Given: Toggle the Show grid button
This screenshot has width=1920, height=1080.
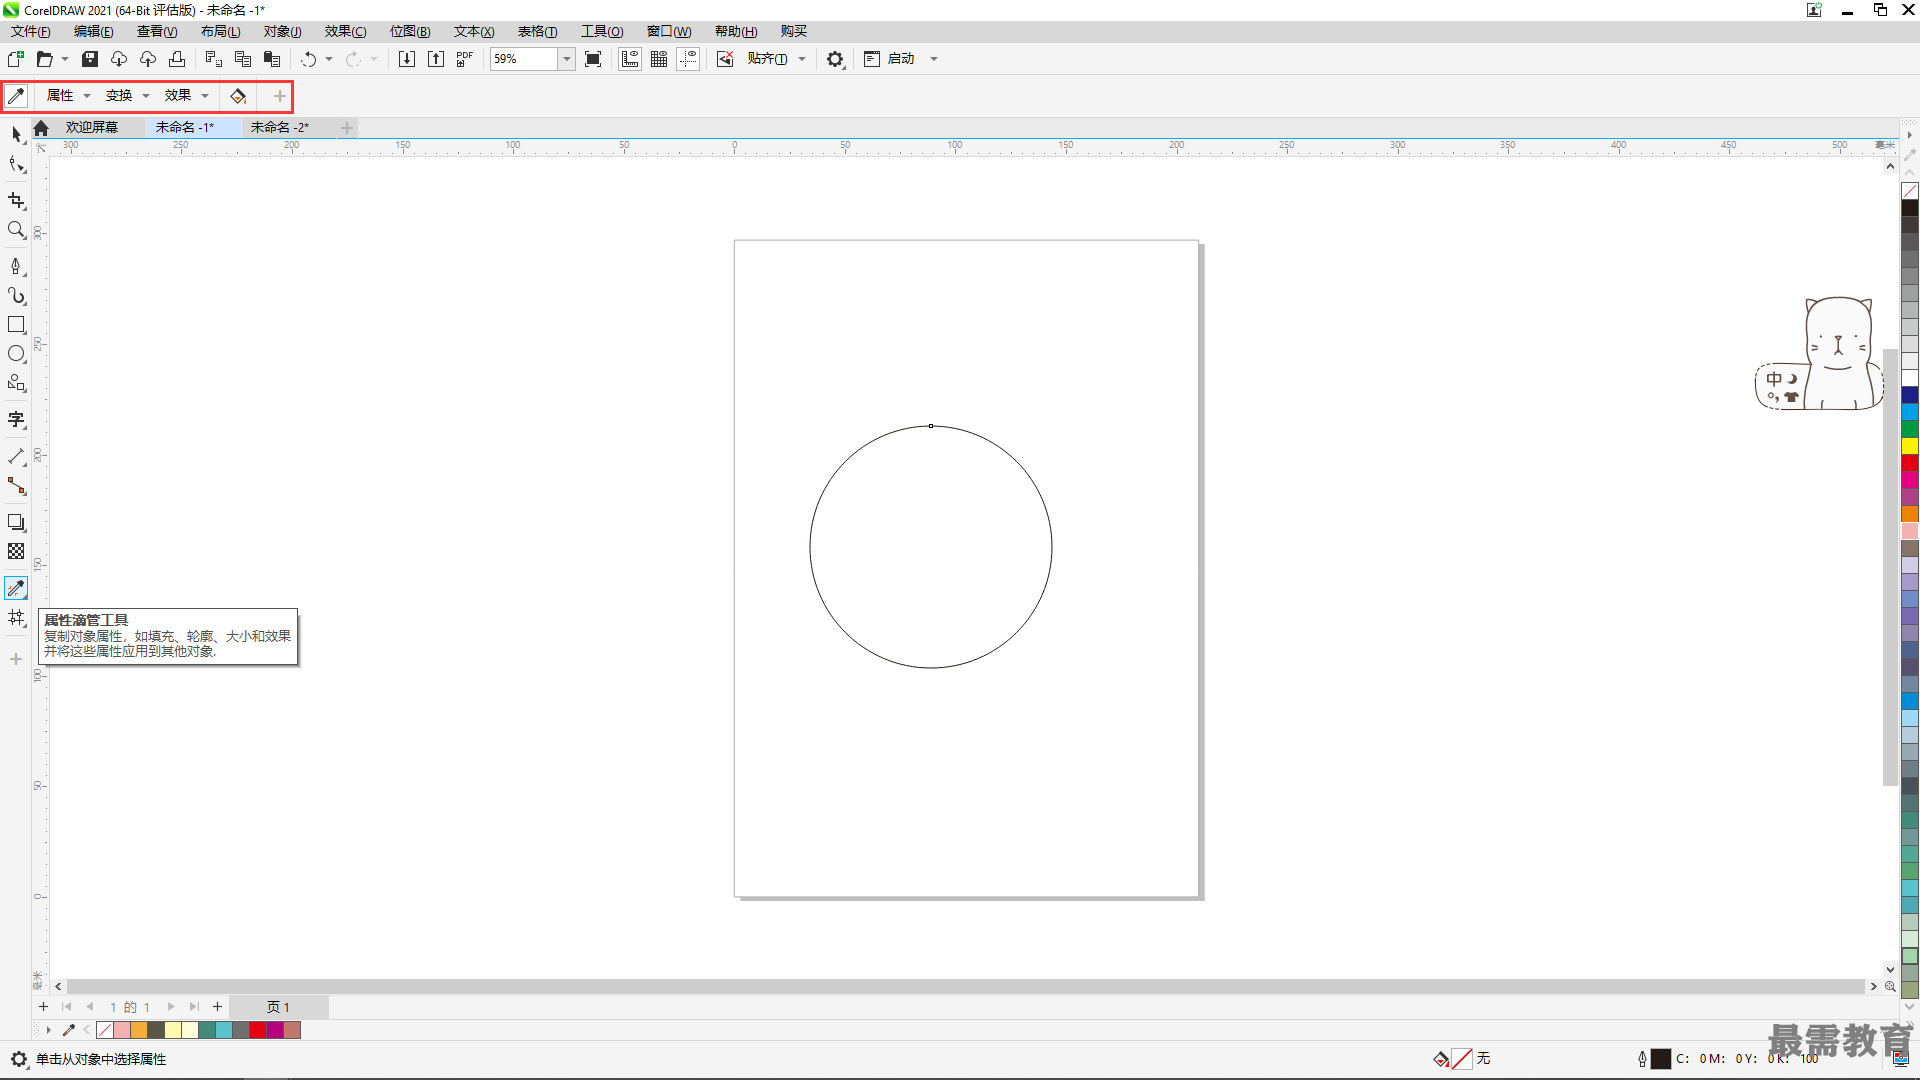Looking at the screenshot, I should click(659, 59).
